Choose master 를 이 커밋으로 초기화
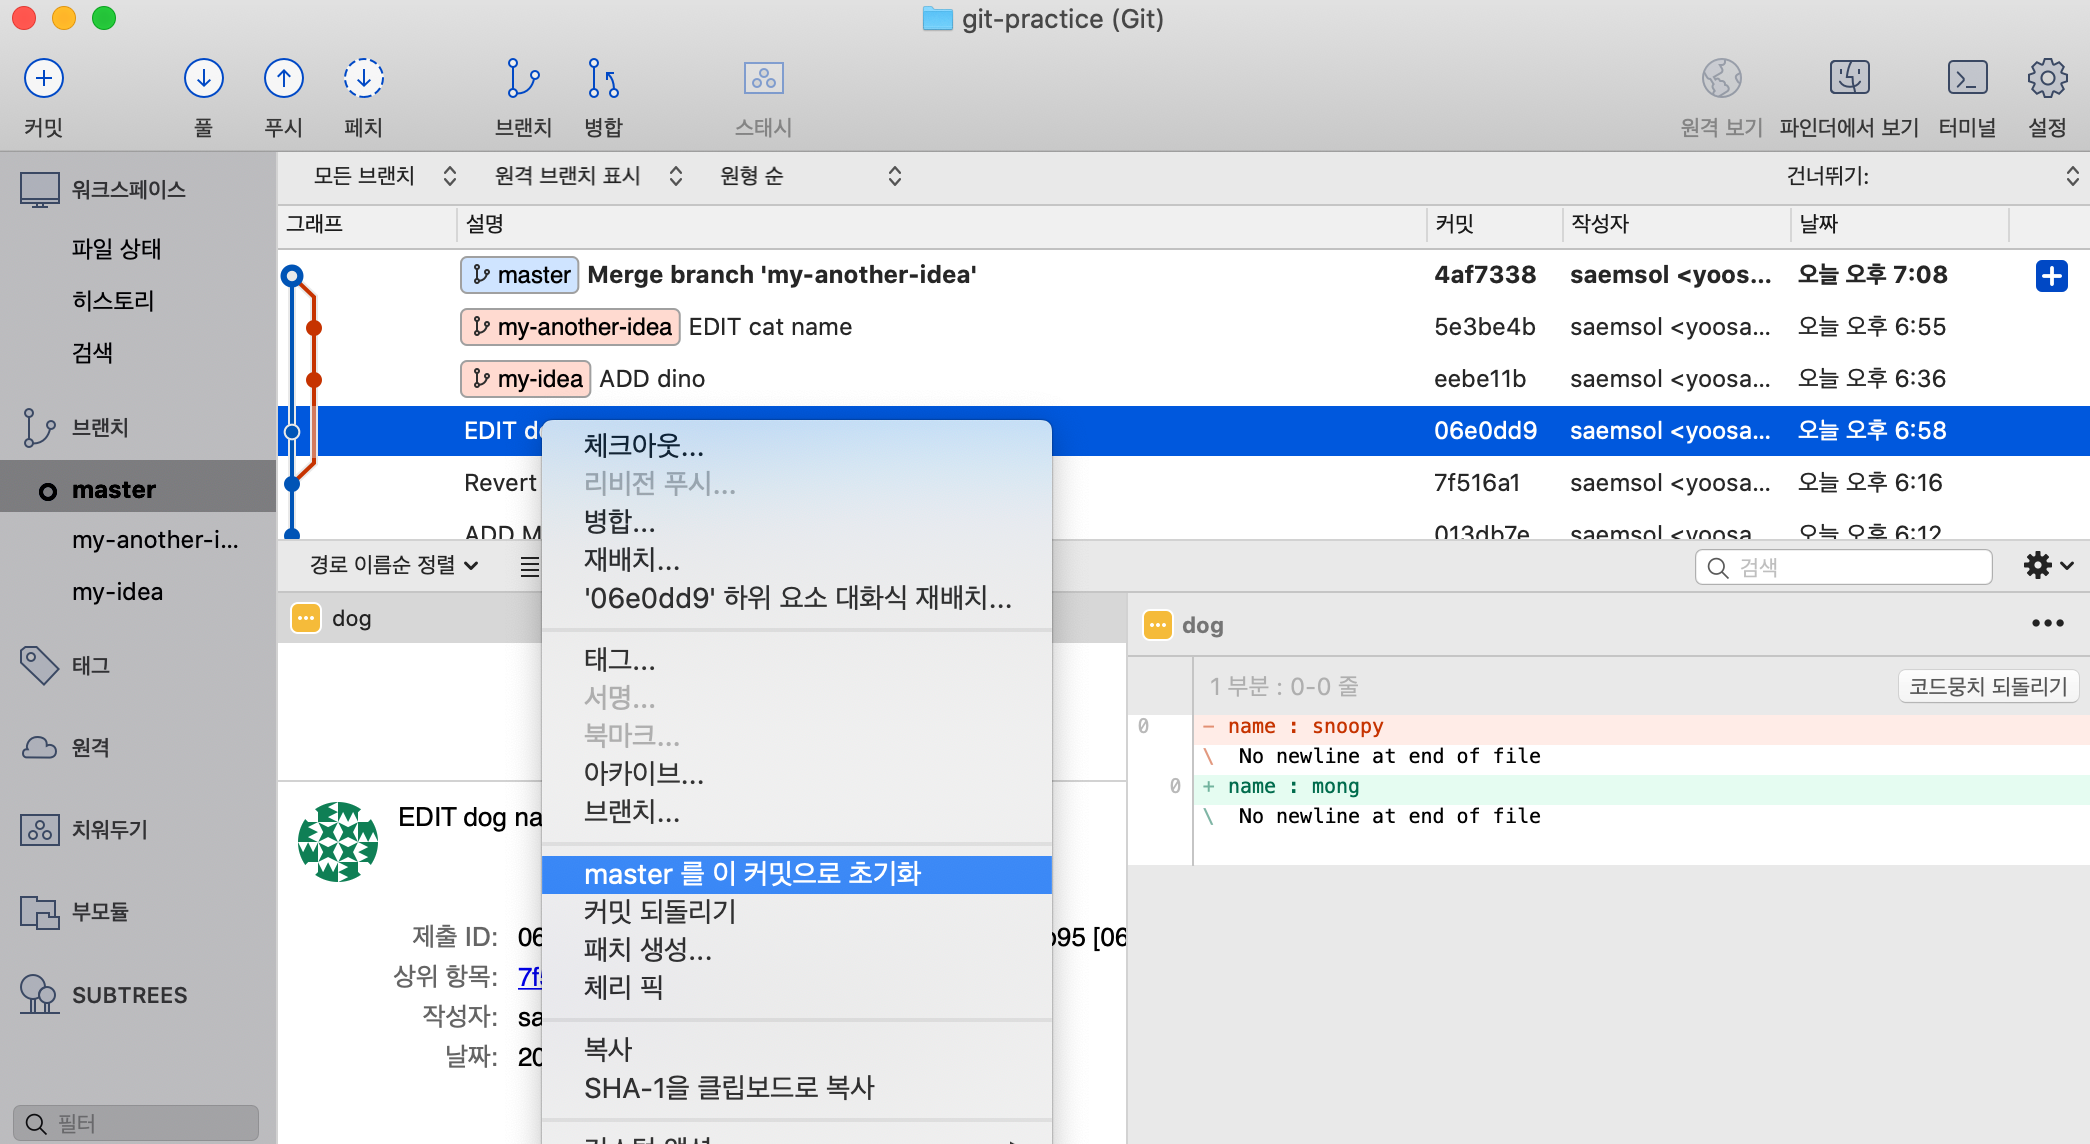This screenshot has width=2090, height=1144. pyautogui.click(x=796, y=874)
